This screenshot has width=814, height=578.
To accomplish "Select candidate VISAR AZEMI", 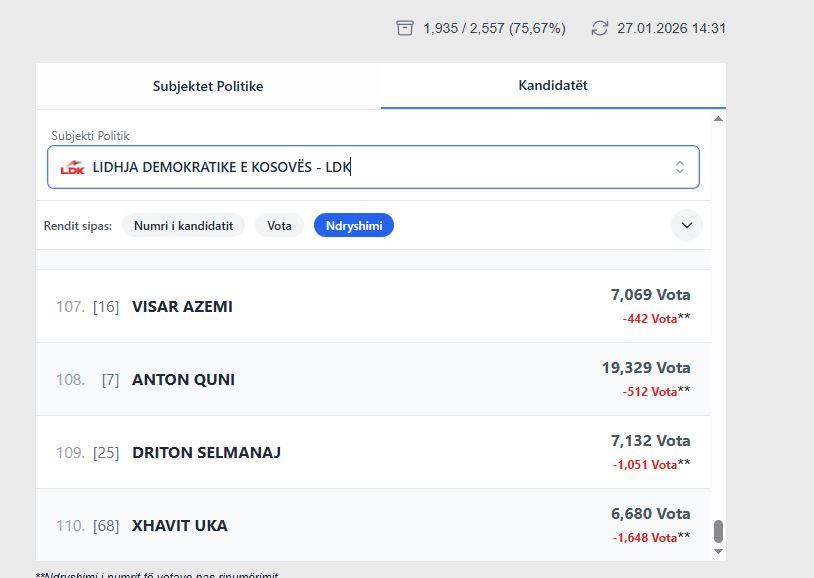I will point(182,307).
